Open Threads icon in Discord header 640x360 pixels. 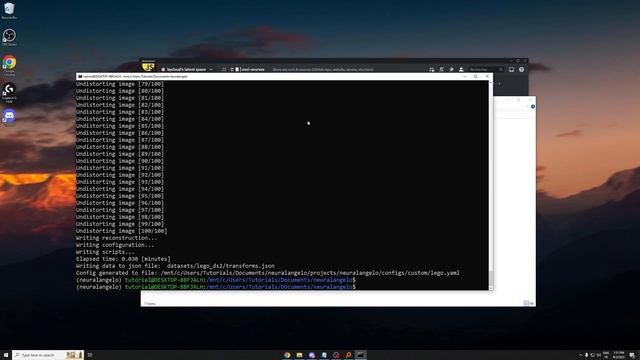point(432,69)
